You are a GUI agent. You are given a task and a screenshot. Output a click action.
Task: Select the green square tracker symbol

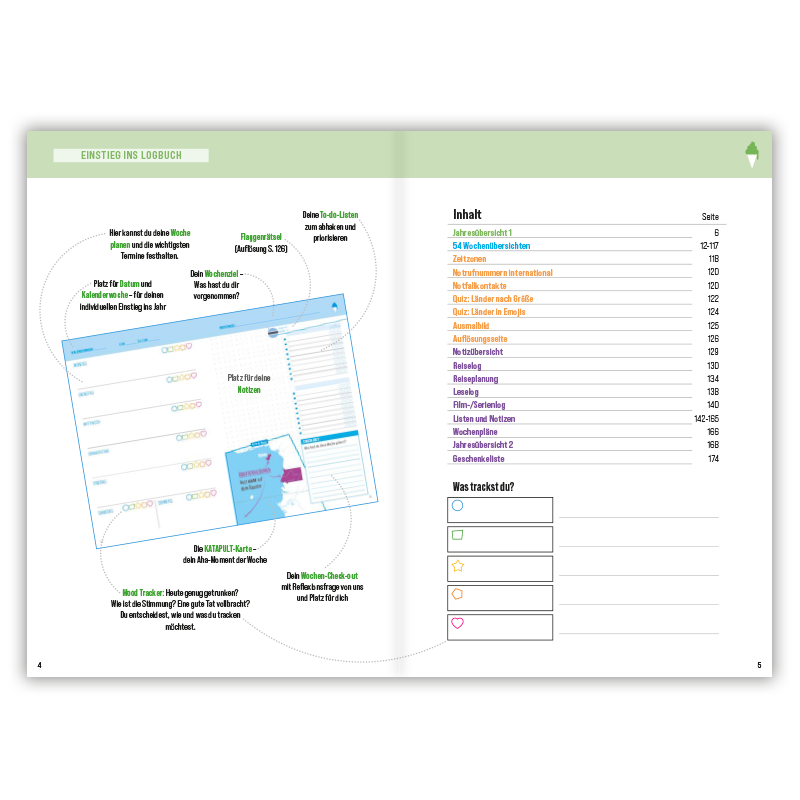(458, 535)
